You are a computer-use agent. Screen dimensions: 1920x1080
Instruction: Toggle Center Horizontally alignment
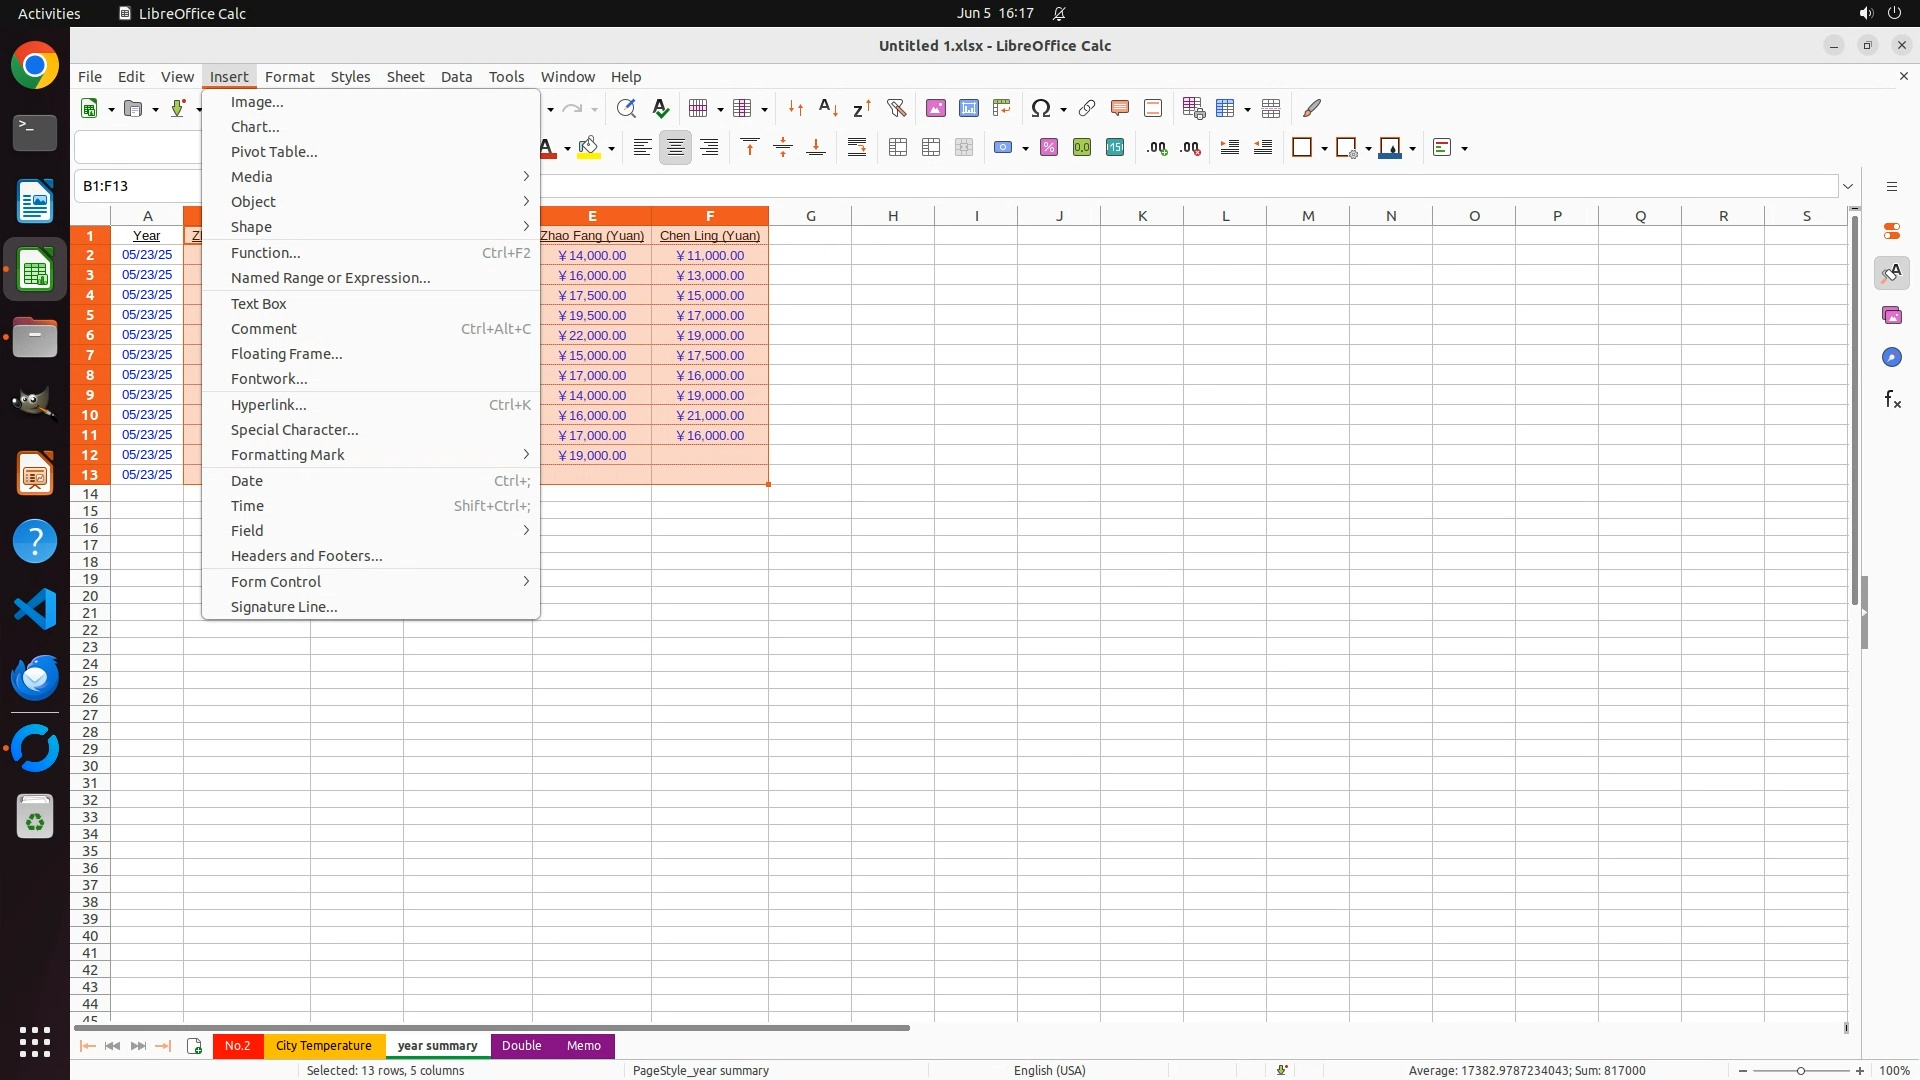[676, 148]
